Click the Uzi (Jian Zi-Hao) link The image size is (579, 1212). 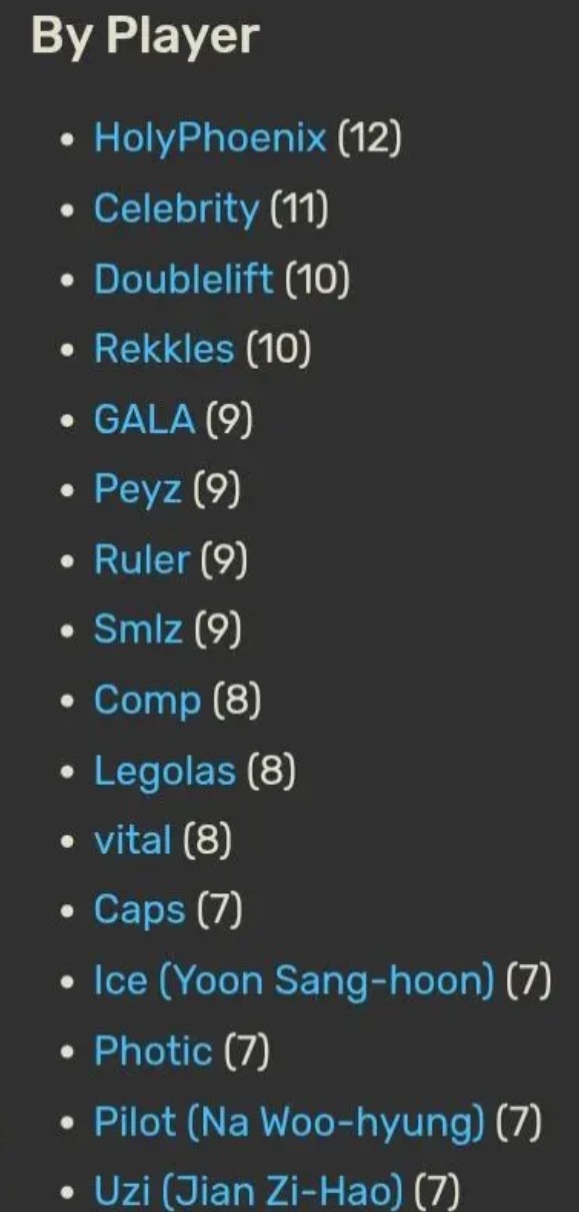[x=248, y=1191]
